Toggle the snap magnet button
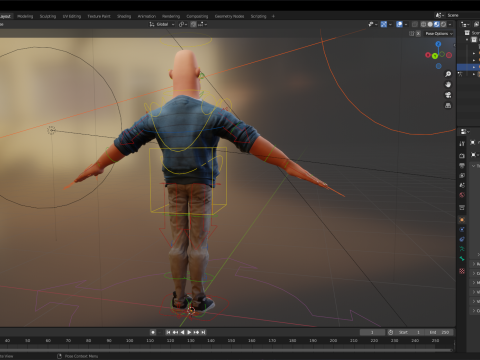The width and height of the screenshot is (480, 360). point(193,24)
